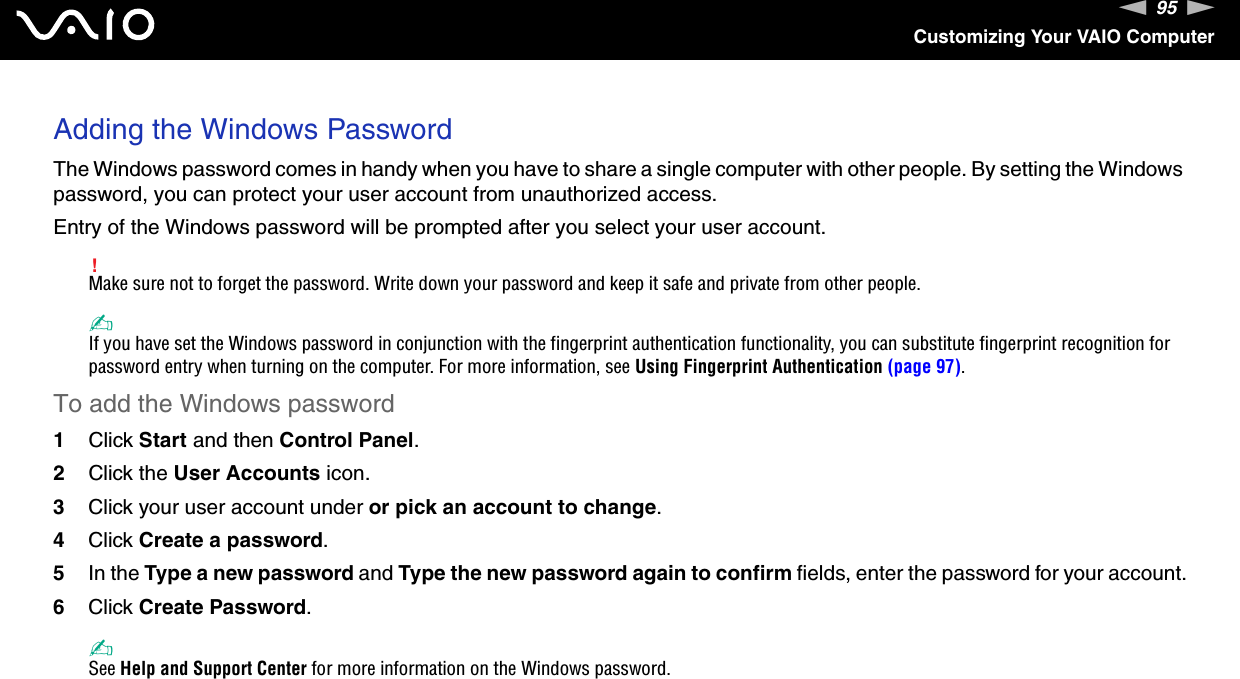Click the next page arrow
This screenshot has height=679, width=1240.
point(1201,9)
